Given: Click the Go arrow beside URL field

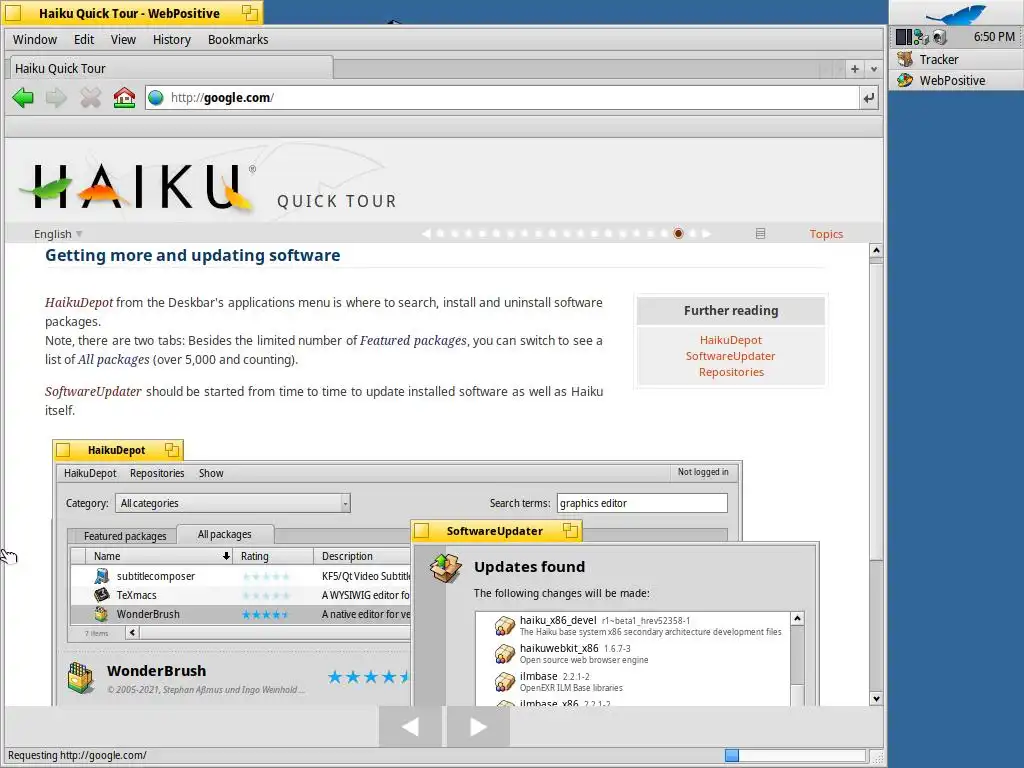Looking at the screenshot, I should point(869,98).
